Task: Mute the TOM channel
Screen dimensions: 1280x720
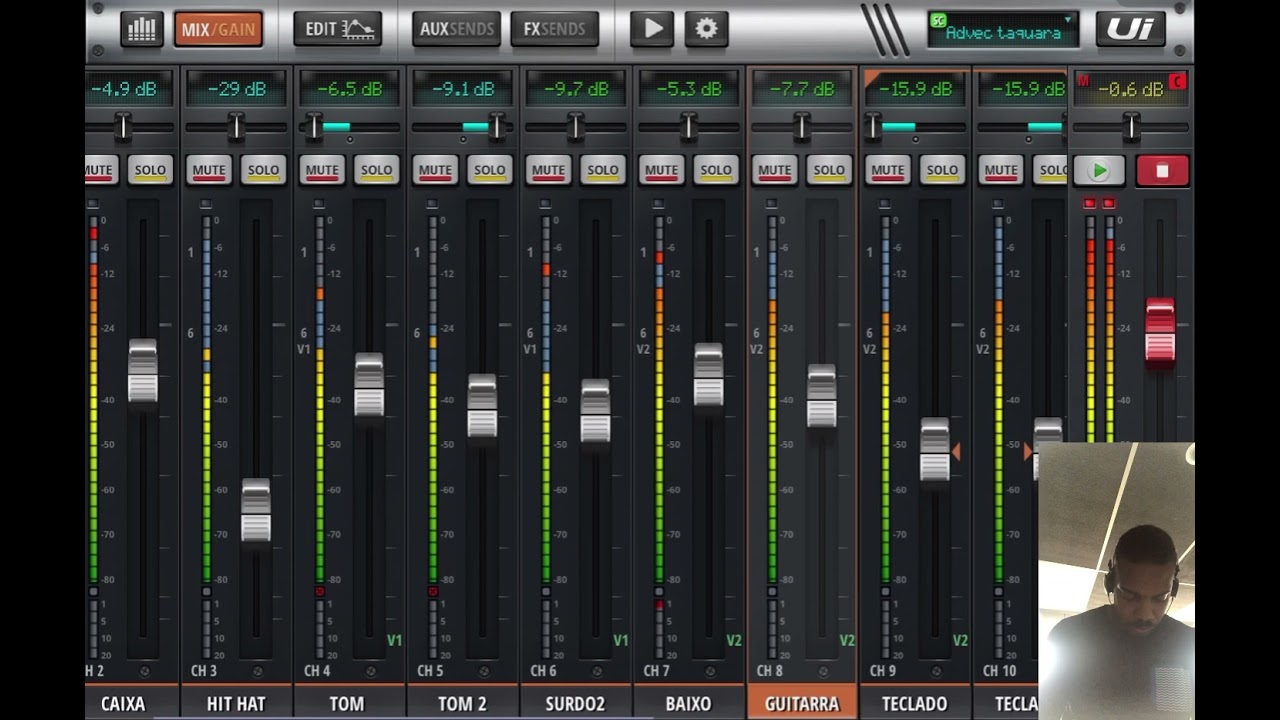Action: [322, 170]
